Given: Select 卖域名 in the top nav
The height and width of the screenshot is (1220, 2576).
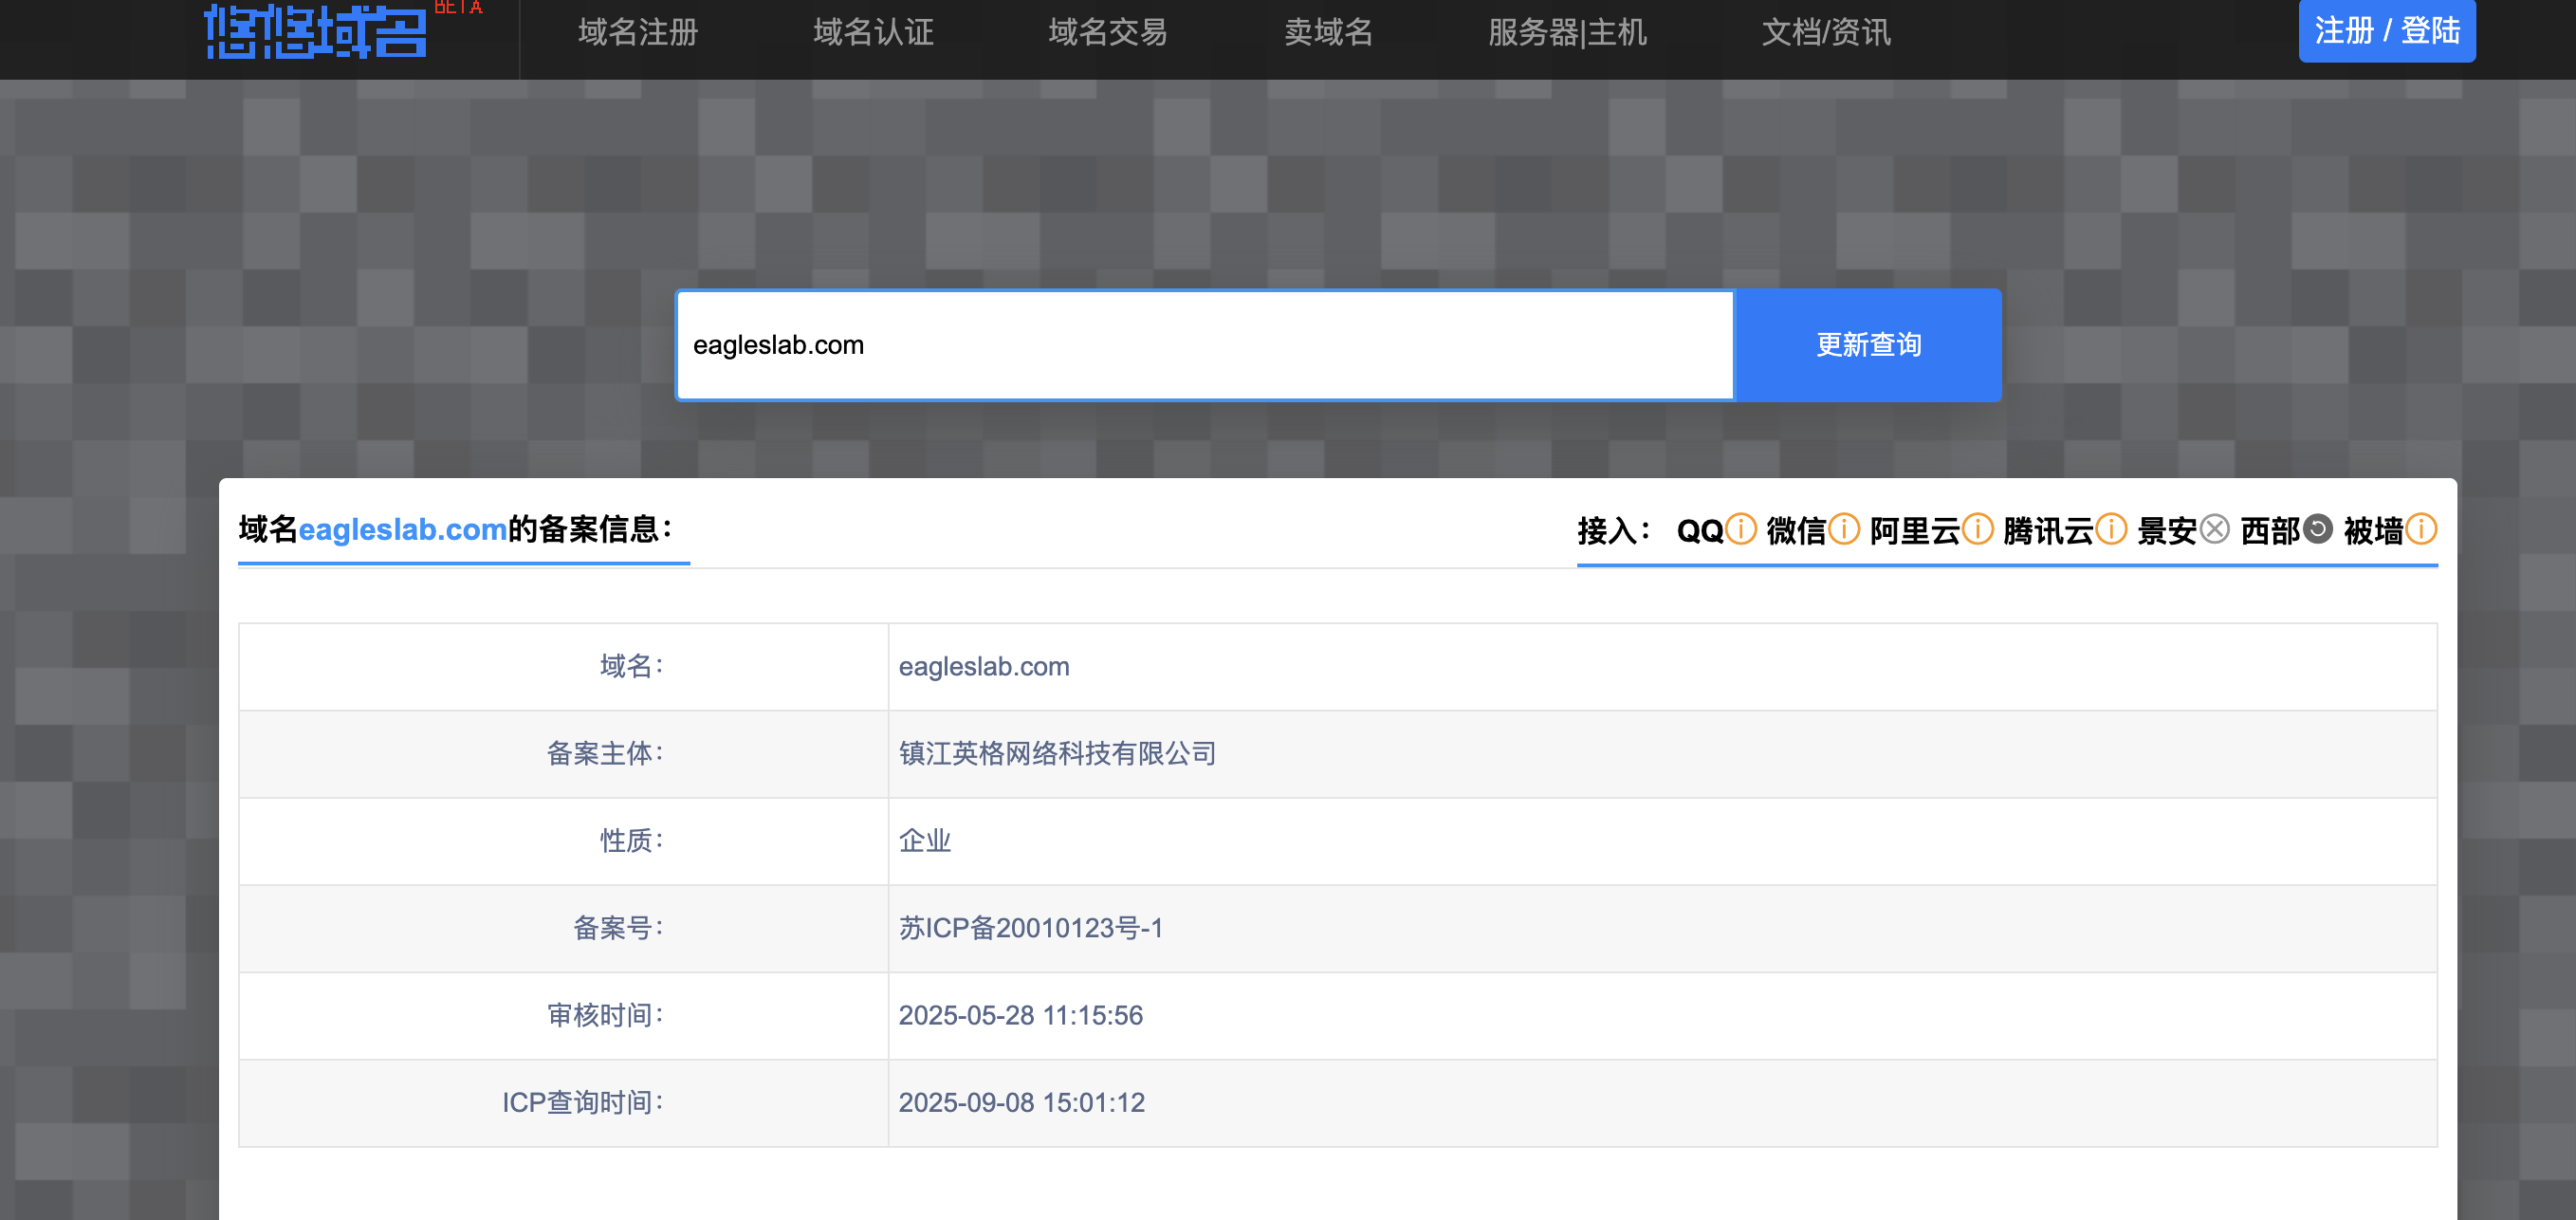Looking at the screenshot, I should click(x=1328, y=32).
